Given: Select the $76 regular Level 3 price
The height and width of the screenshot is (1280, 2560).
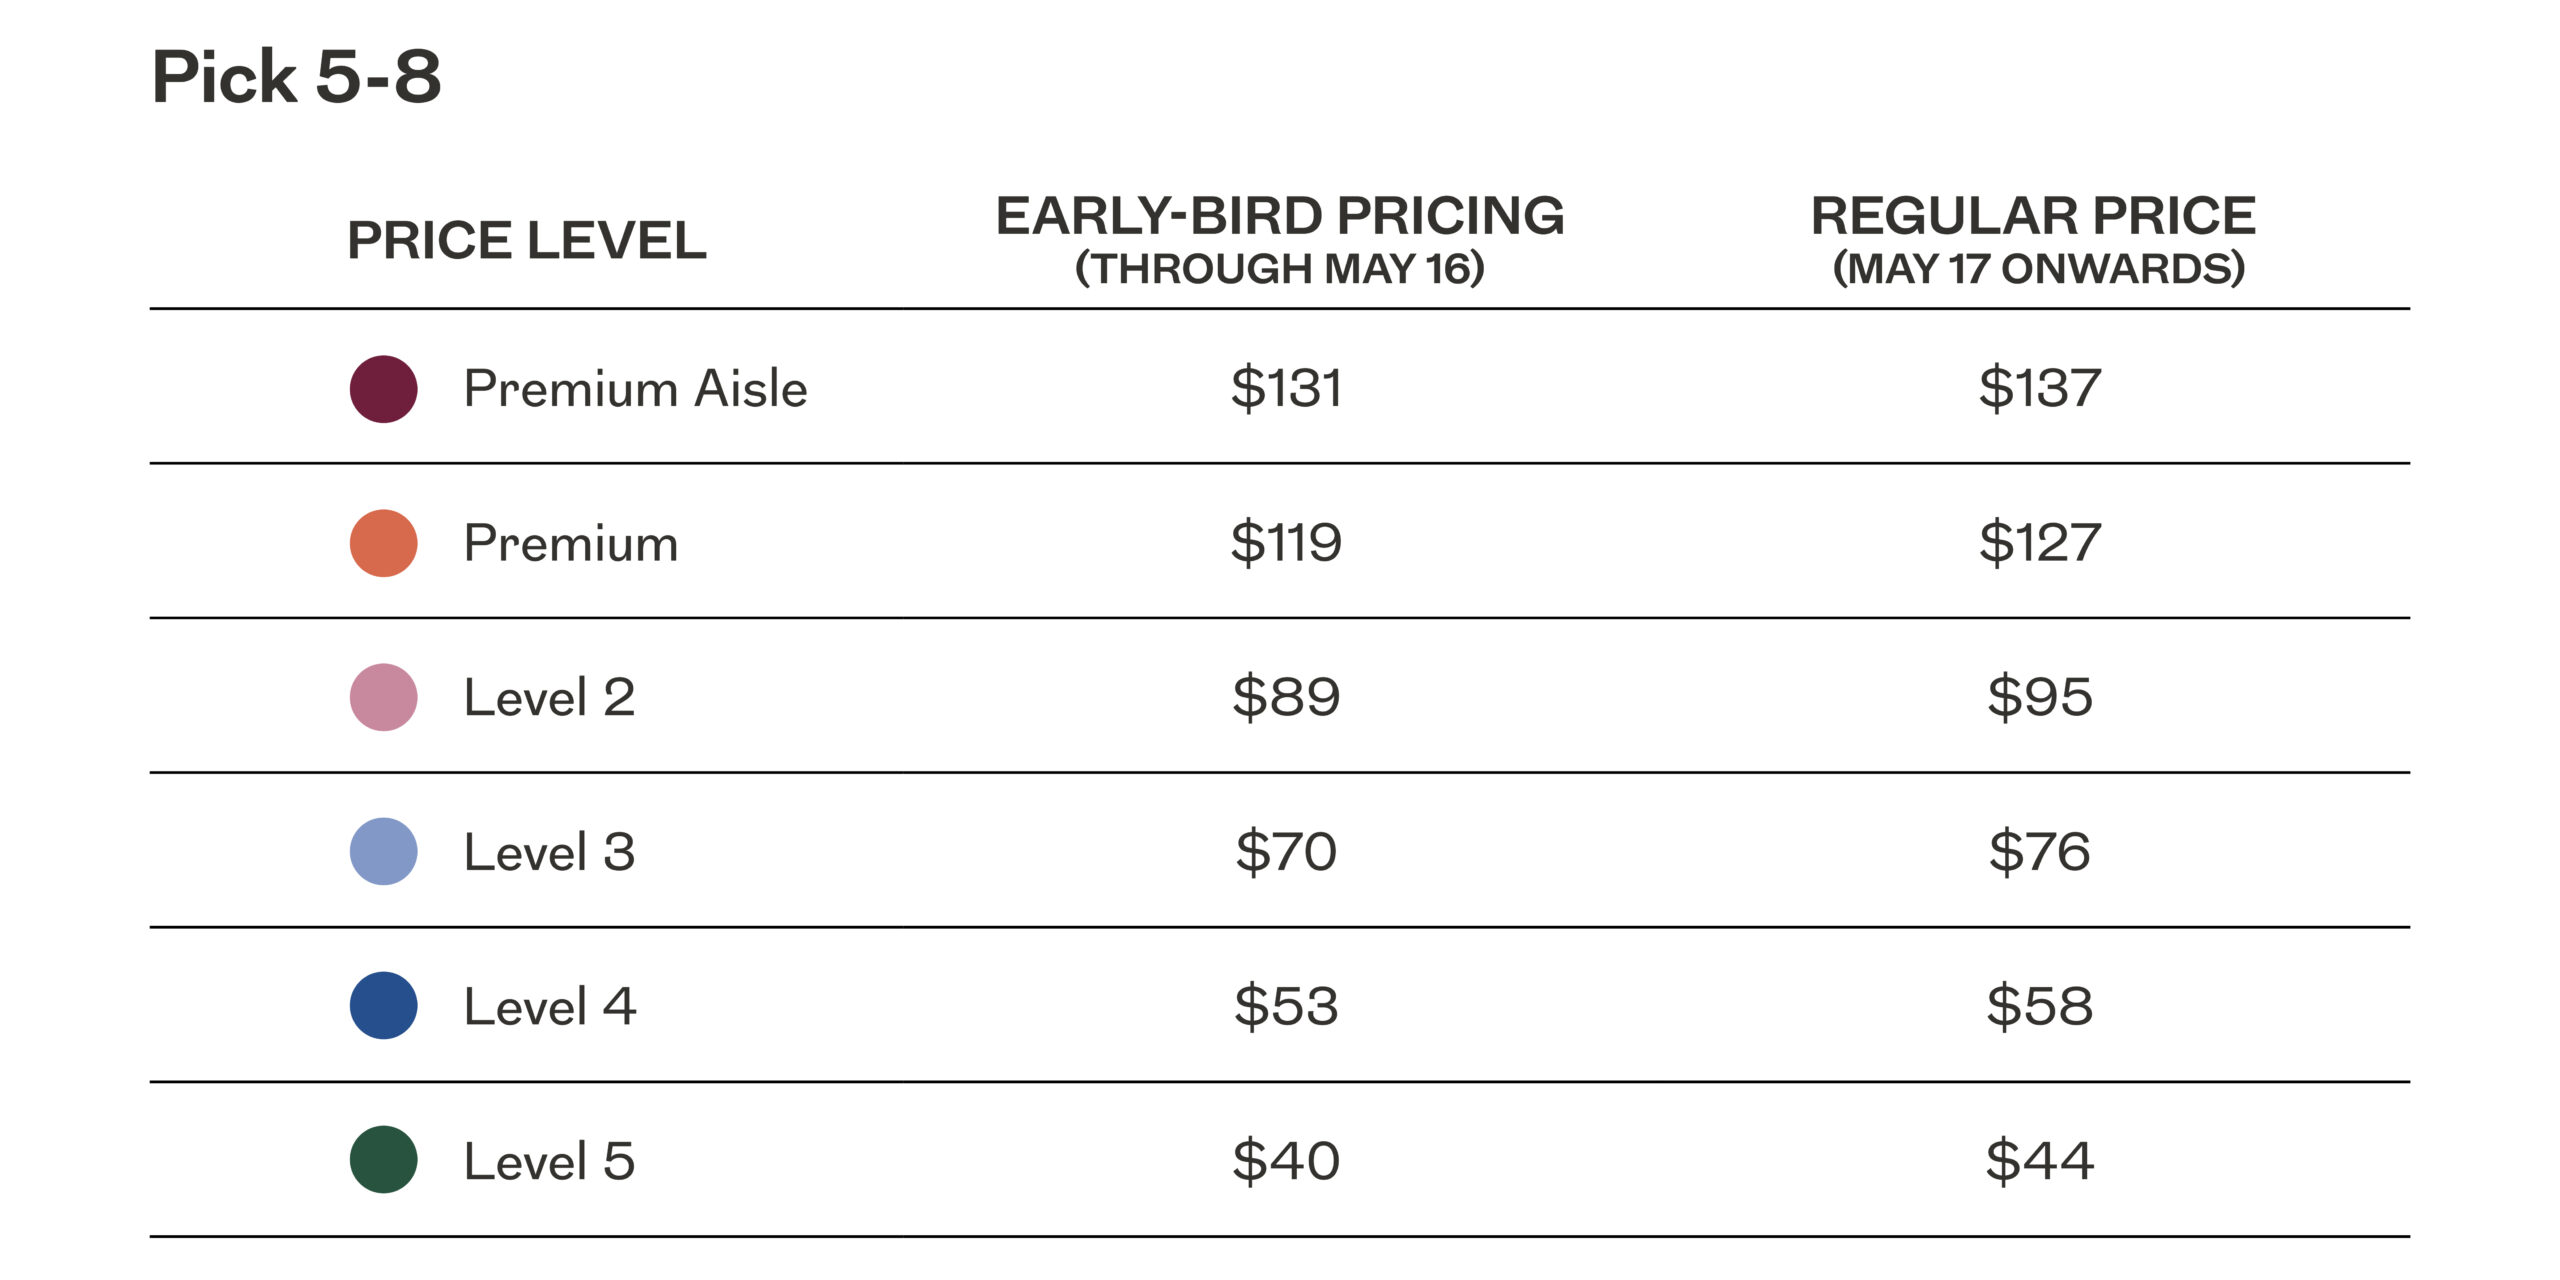Looking at the screenshot, I should 2039,852.
